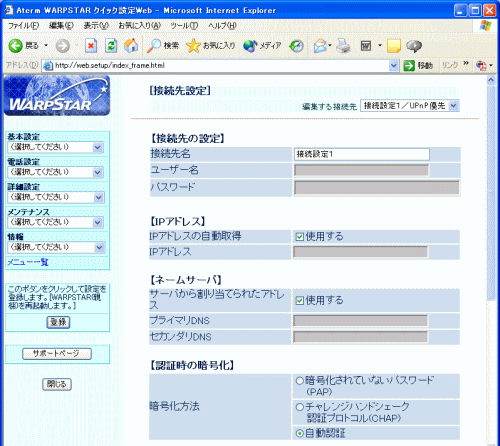Open the Mail icon in toolbar
Screen dimensions: 500x446
[320, 46]
